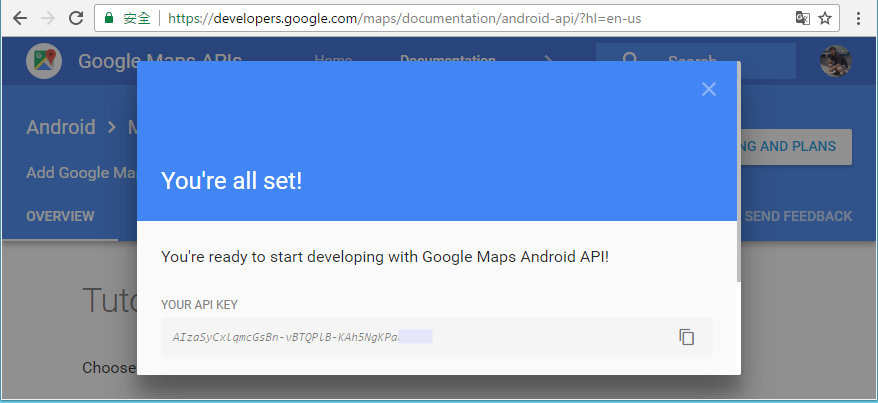Click the green secure padlock icon
The width and height of the screenshot is (878, 403).
pyautogui.click(x=109, y=18)
